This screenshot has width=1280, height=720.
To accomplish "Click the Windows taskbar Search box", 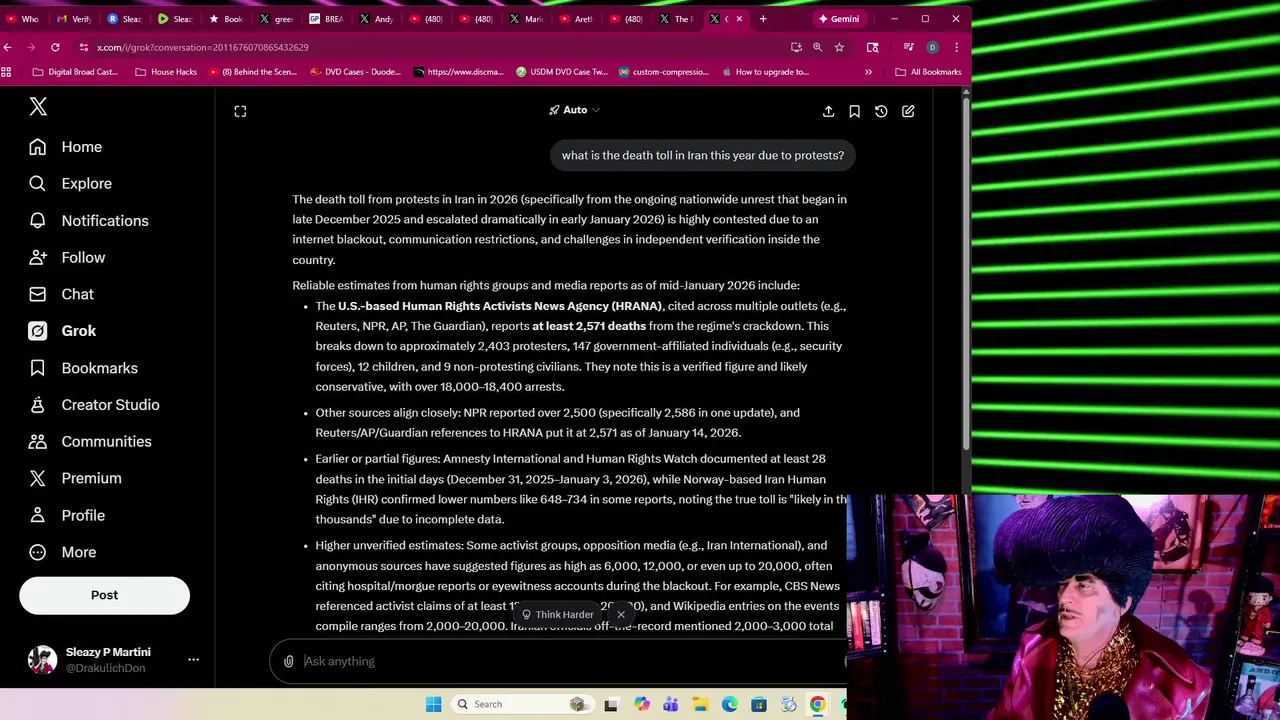I will [524, 704].
